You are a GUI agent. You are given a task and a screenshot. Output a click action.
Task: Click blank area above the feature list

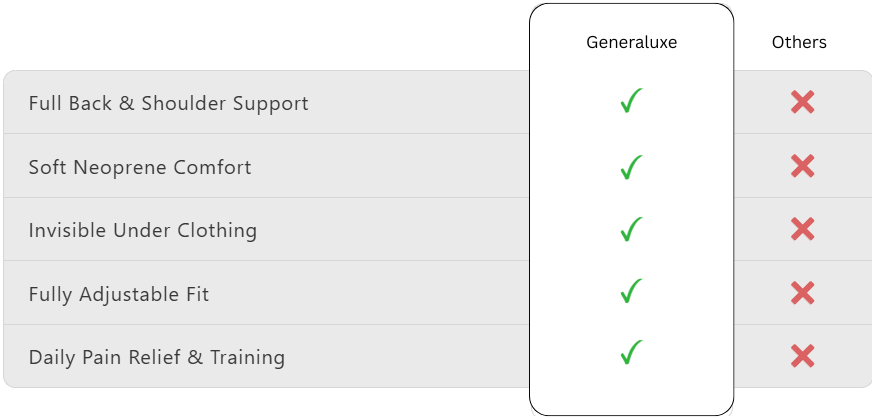[264, 34]
